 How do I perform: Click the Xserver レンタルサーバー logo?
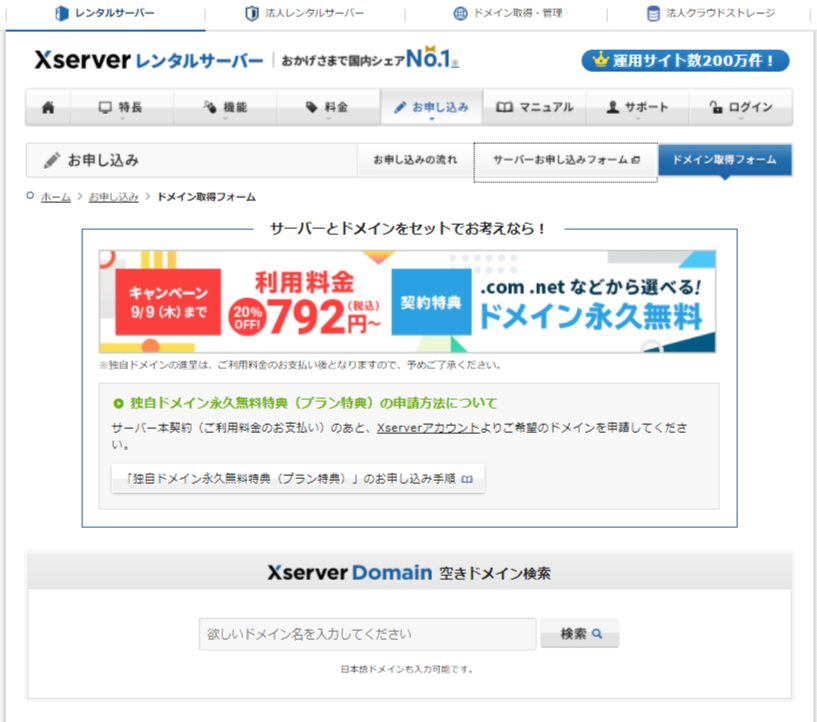point(149,60)
